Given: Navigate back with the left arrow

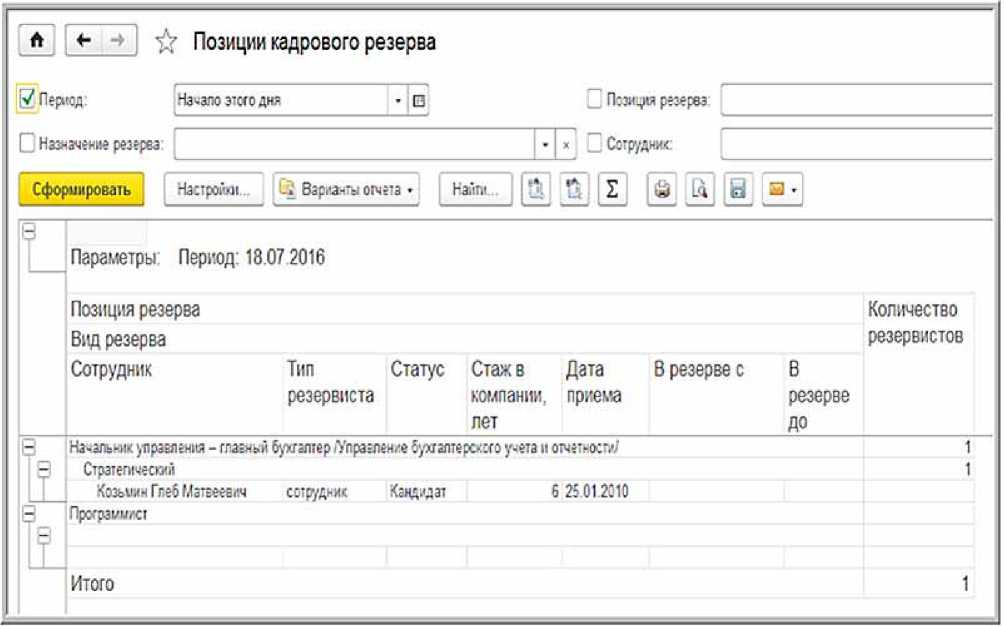Looking at the screenshot, I should (x=84, y=41).
